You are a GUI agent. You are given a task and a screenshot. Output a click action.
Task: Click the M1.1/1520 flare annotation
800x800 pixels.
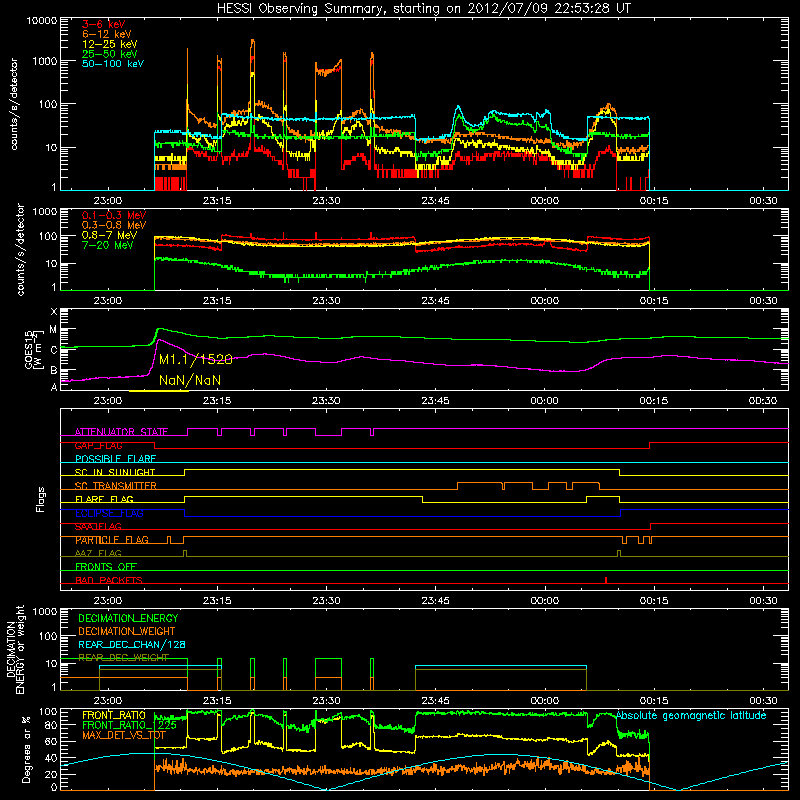(196, 360)
